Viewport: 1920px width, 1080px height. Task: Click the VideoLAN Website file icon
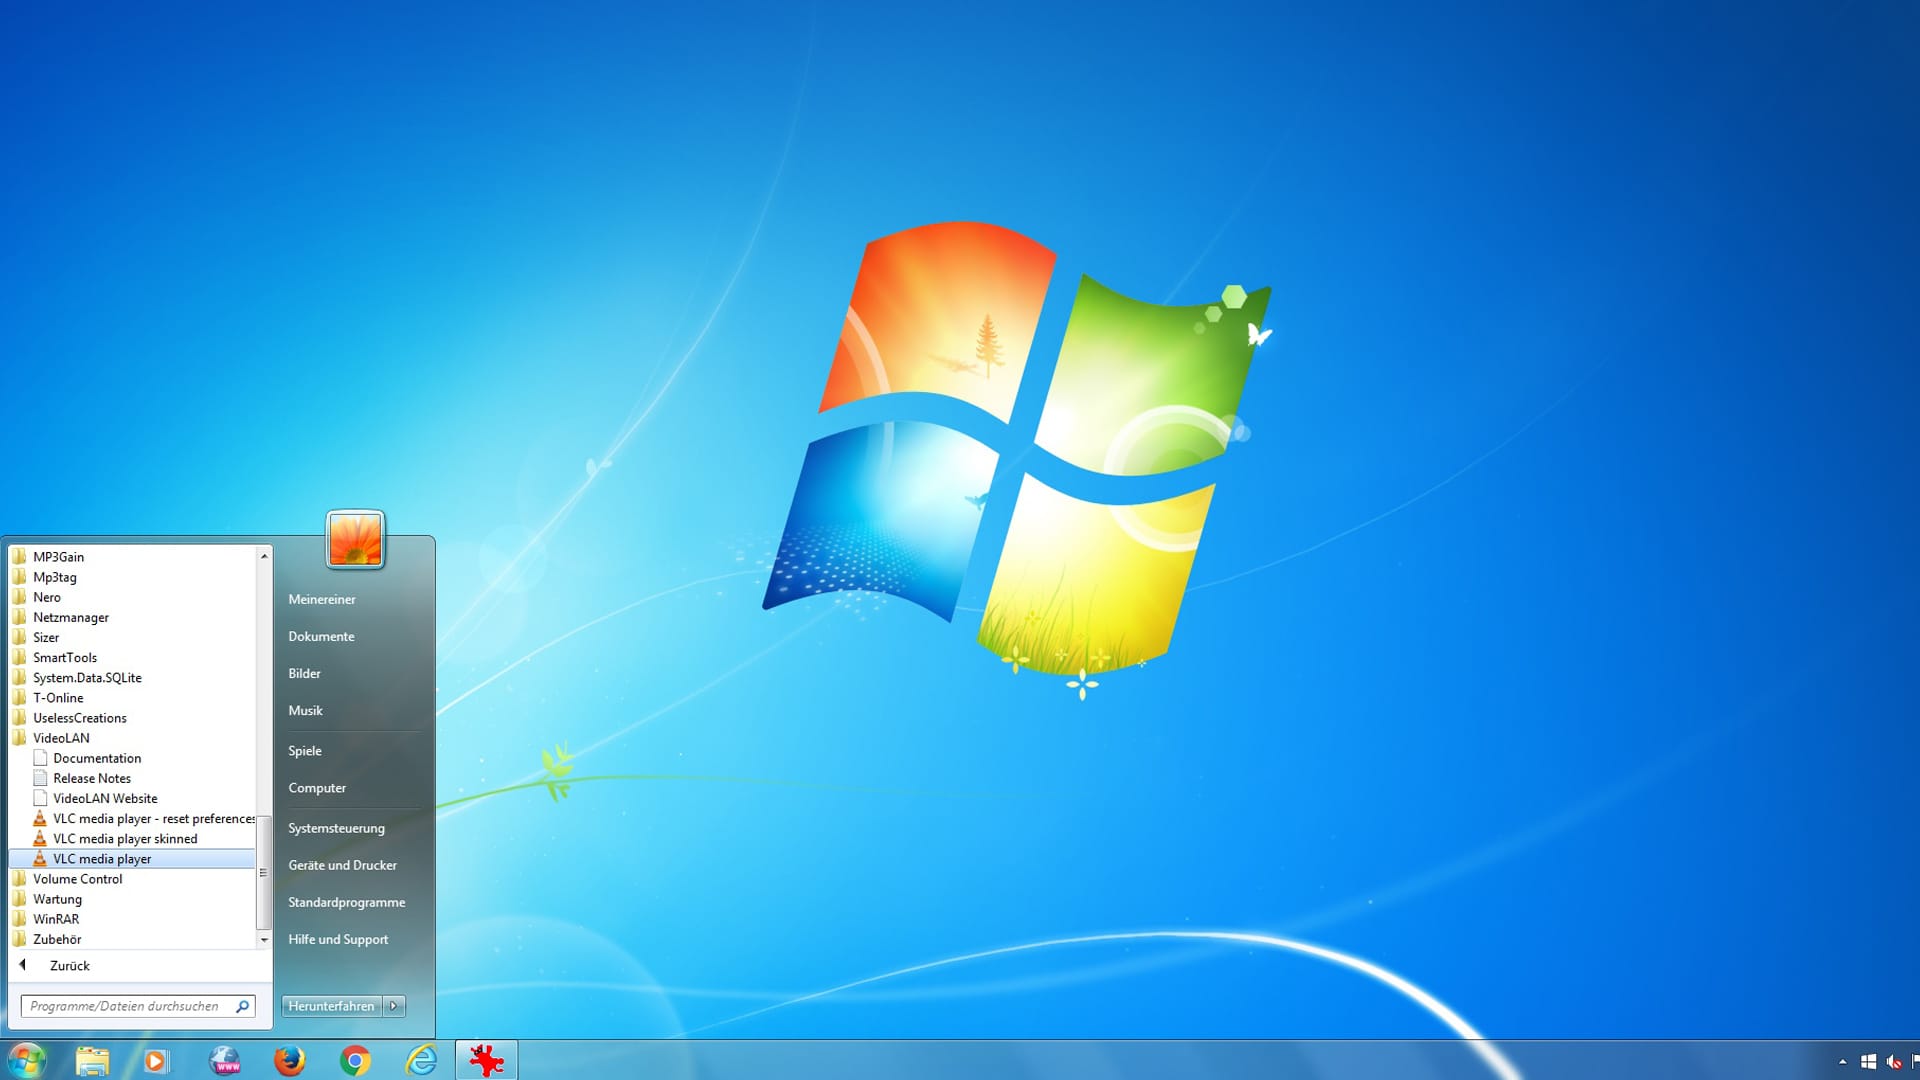(40, 798)
